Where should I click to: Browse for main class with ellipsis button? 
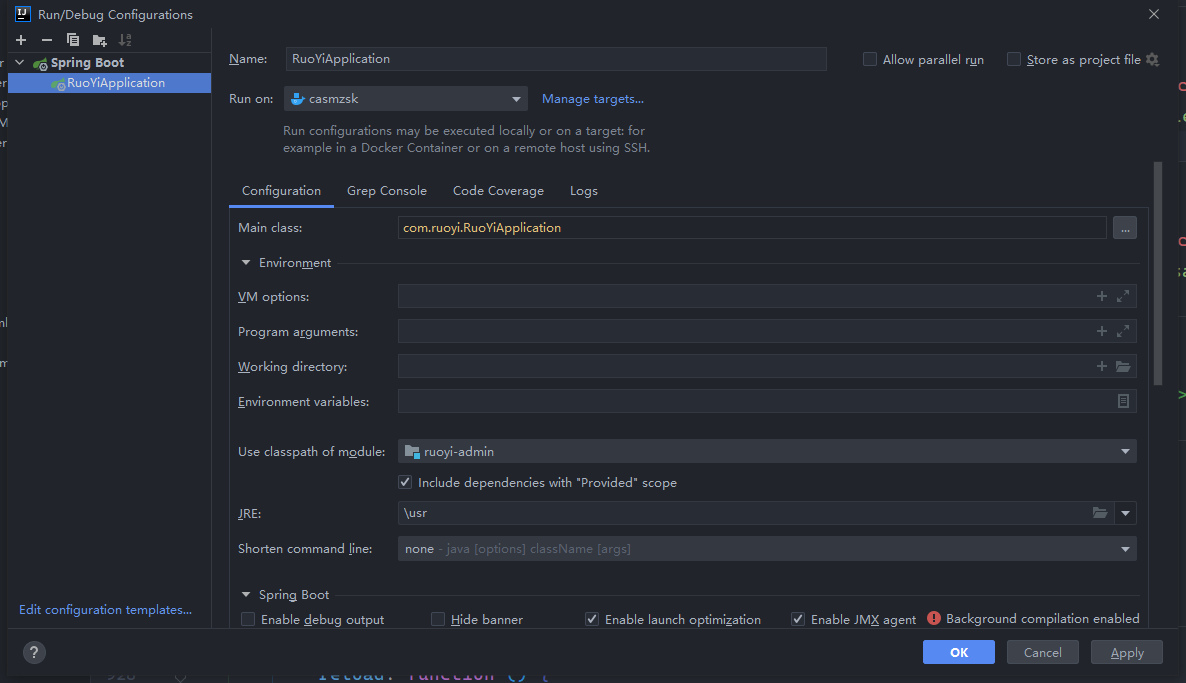pyautogui.click(x=1125, y=228)
